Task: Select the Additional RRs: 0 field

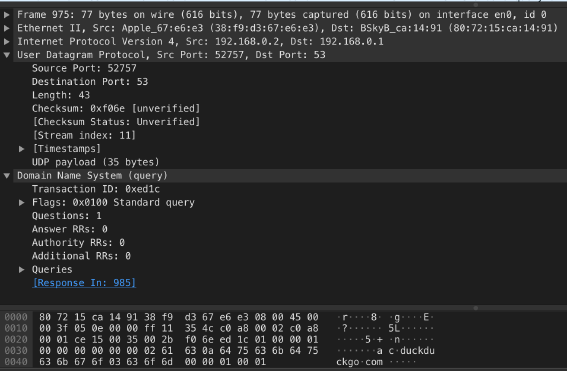Action: coord(81,256)
